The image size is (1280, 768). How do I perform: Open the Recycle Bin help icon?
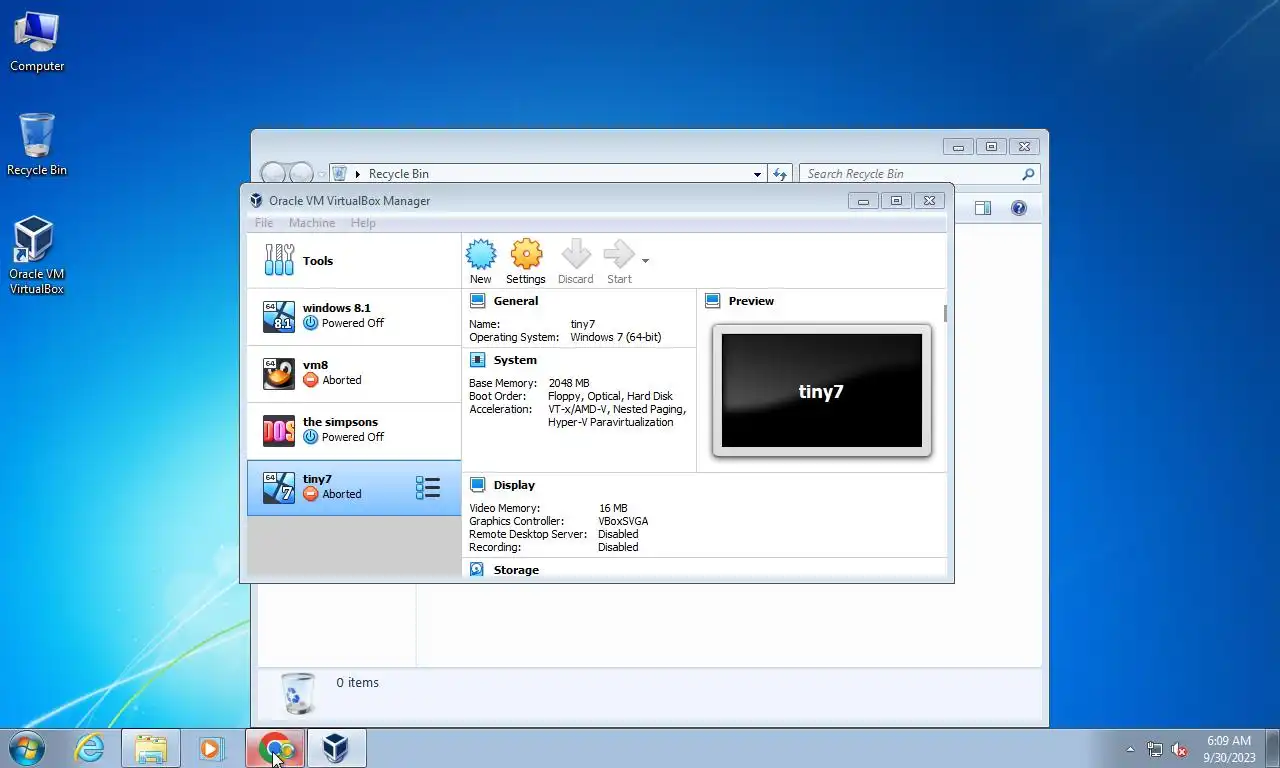pos(1019,208)
